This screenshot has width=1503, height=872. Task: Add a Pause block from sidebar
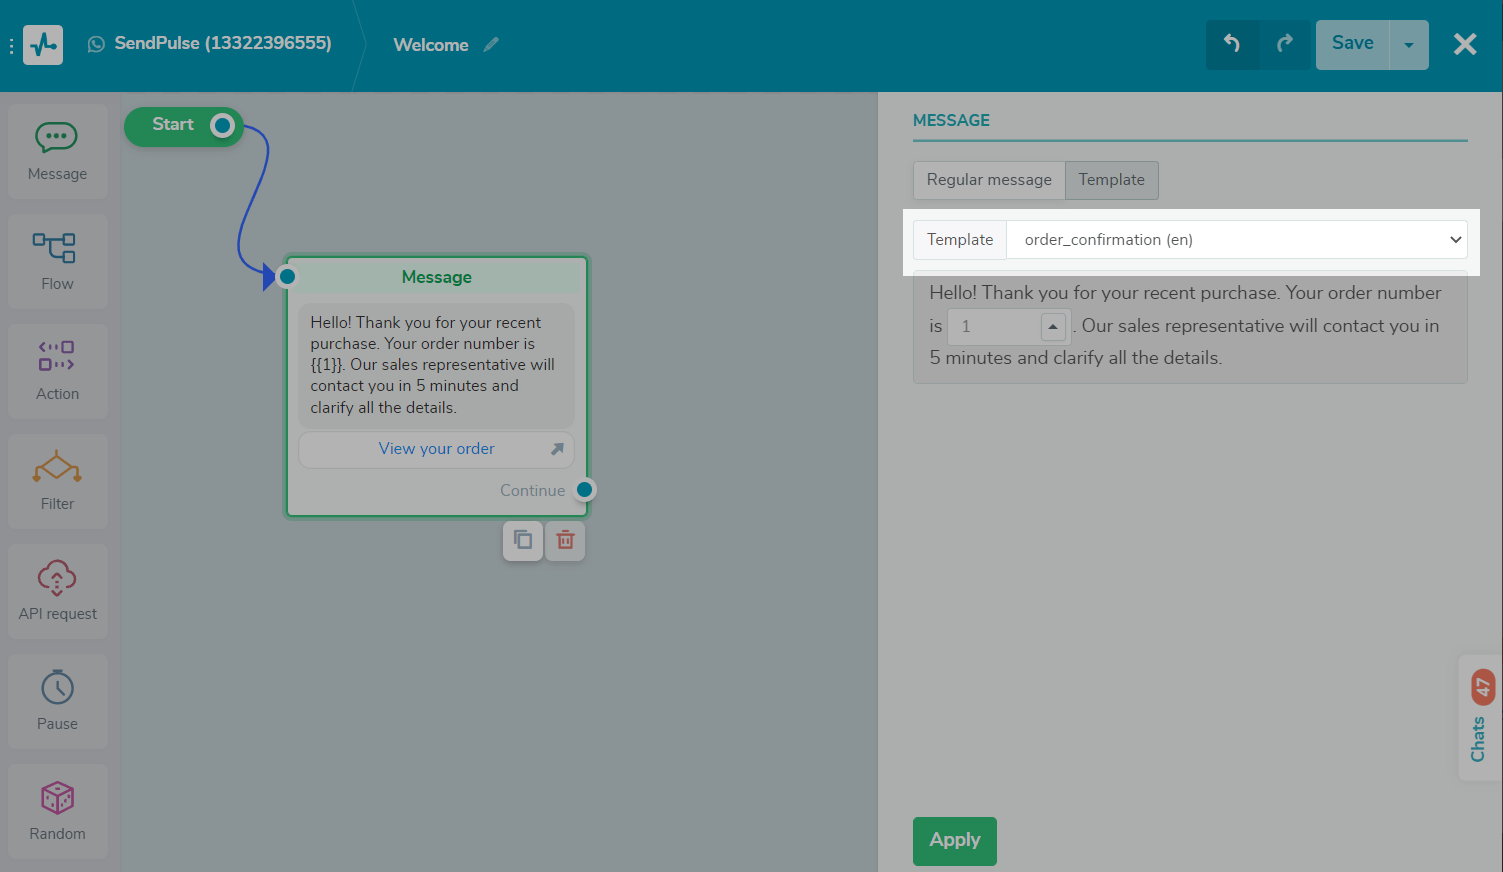click(x=57, y=701)
